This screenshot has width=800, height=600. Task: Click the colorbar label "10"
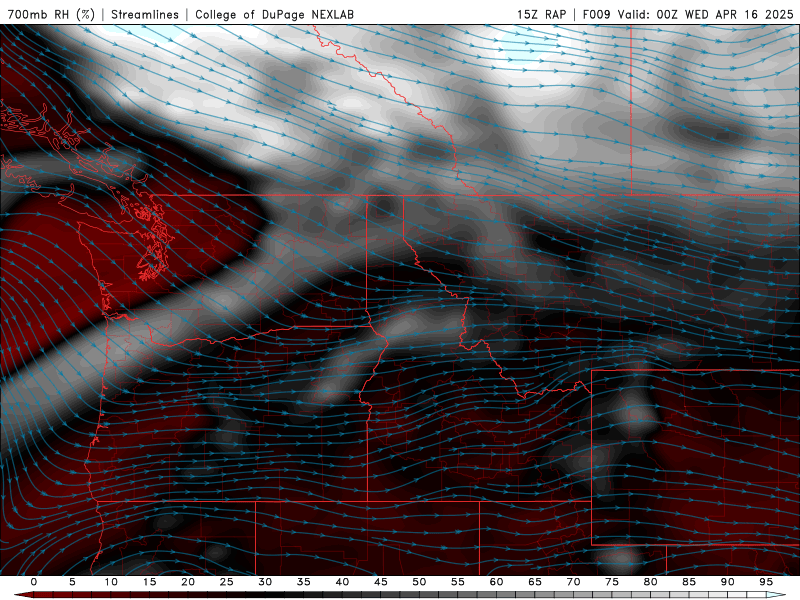(111, 582)
